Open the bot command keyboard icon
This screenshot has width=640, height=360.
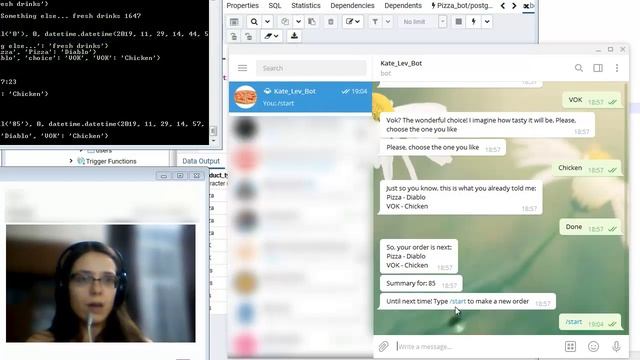coord(570,347)
